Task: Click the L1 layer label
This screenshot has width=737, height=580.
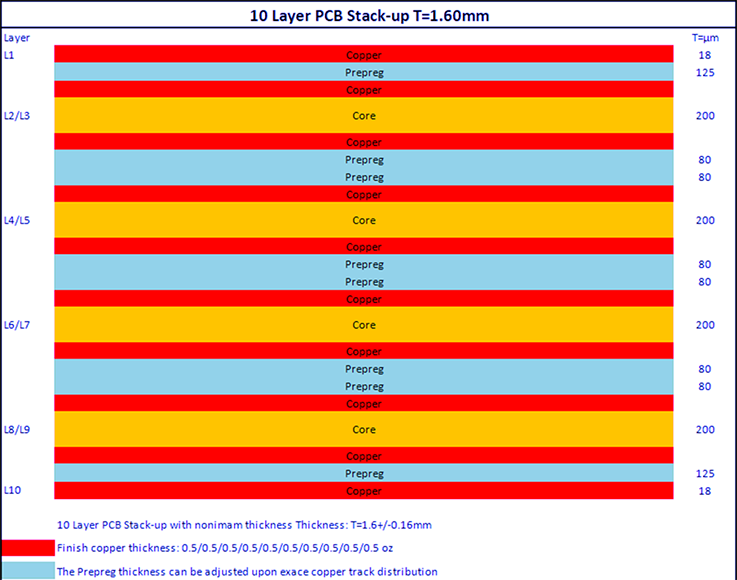Action: coord(9,55)
